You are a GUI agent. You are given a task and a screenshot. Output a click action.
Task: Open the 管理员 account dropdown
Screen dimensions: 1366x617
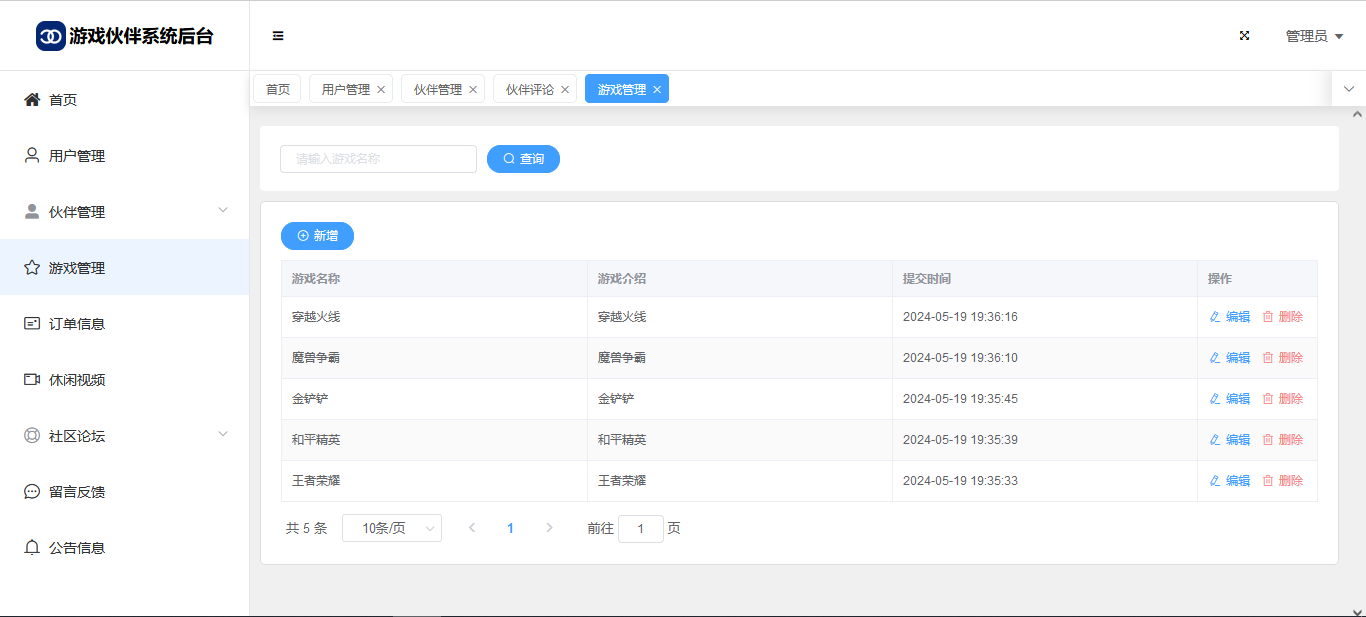[x=1313, y=36]
